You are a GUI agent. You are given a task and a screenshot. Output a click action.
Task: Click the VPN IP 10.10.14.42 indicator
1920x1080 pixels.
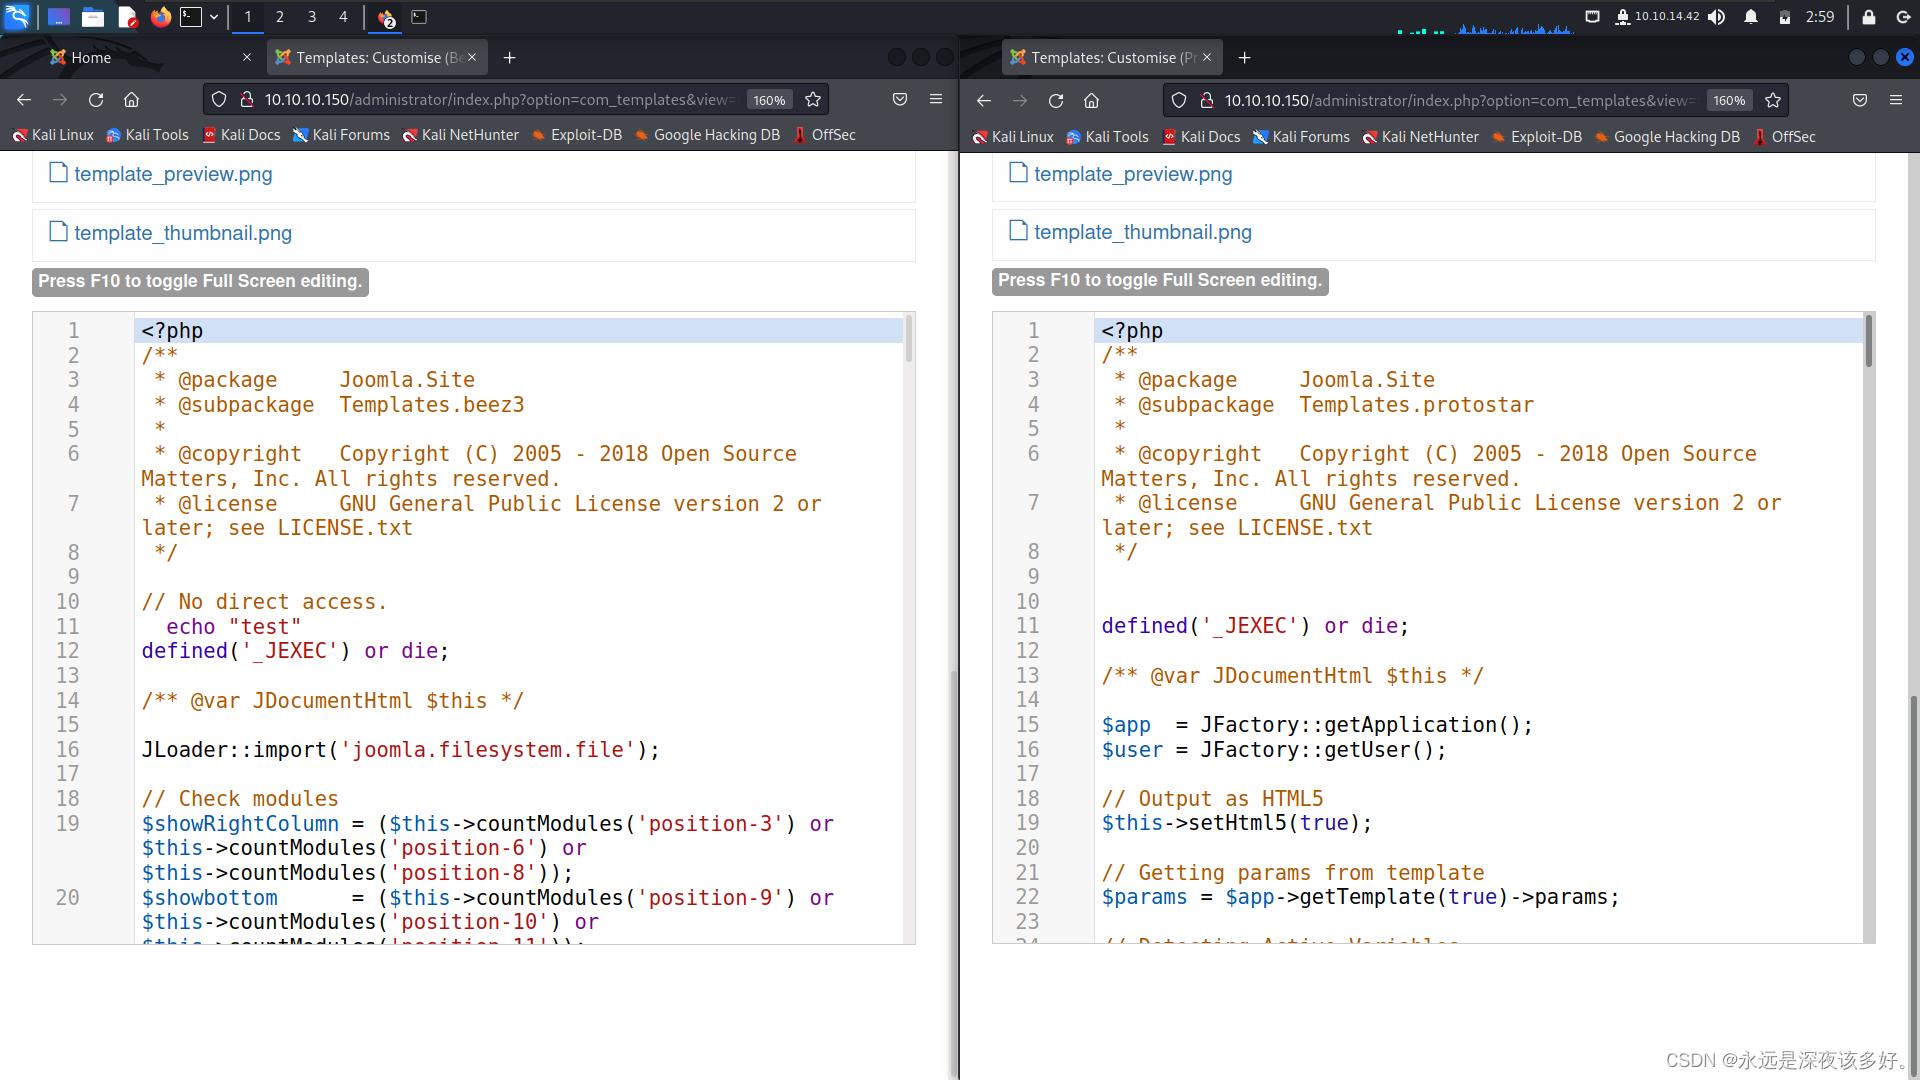point(1657,17)
